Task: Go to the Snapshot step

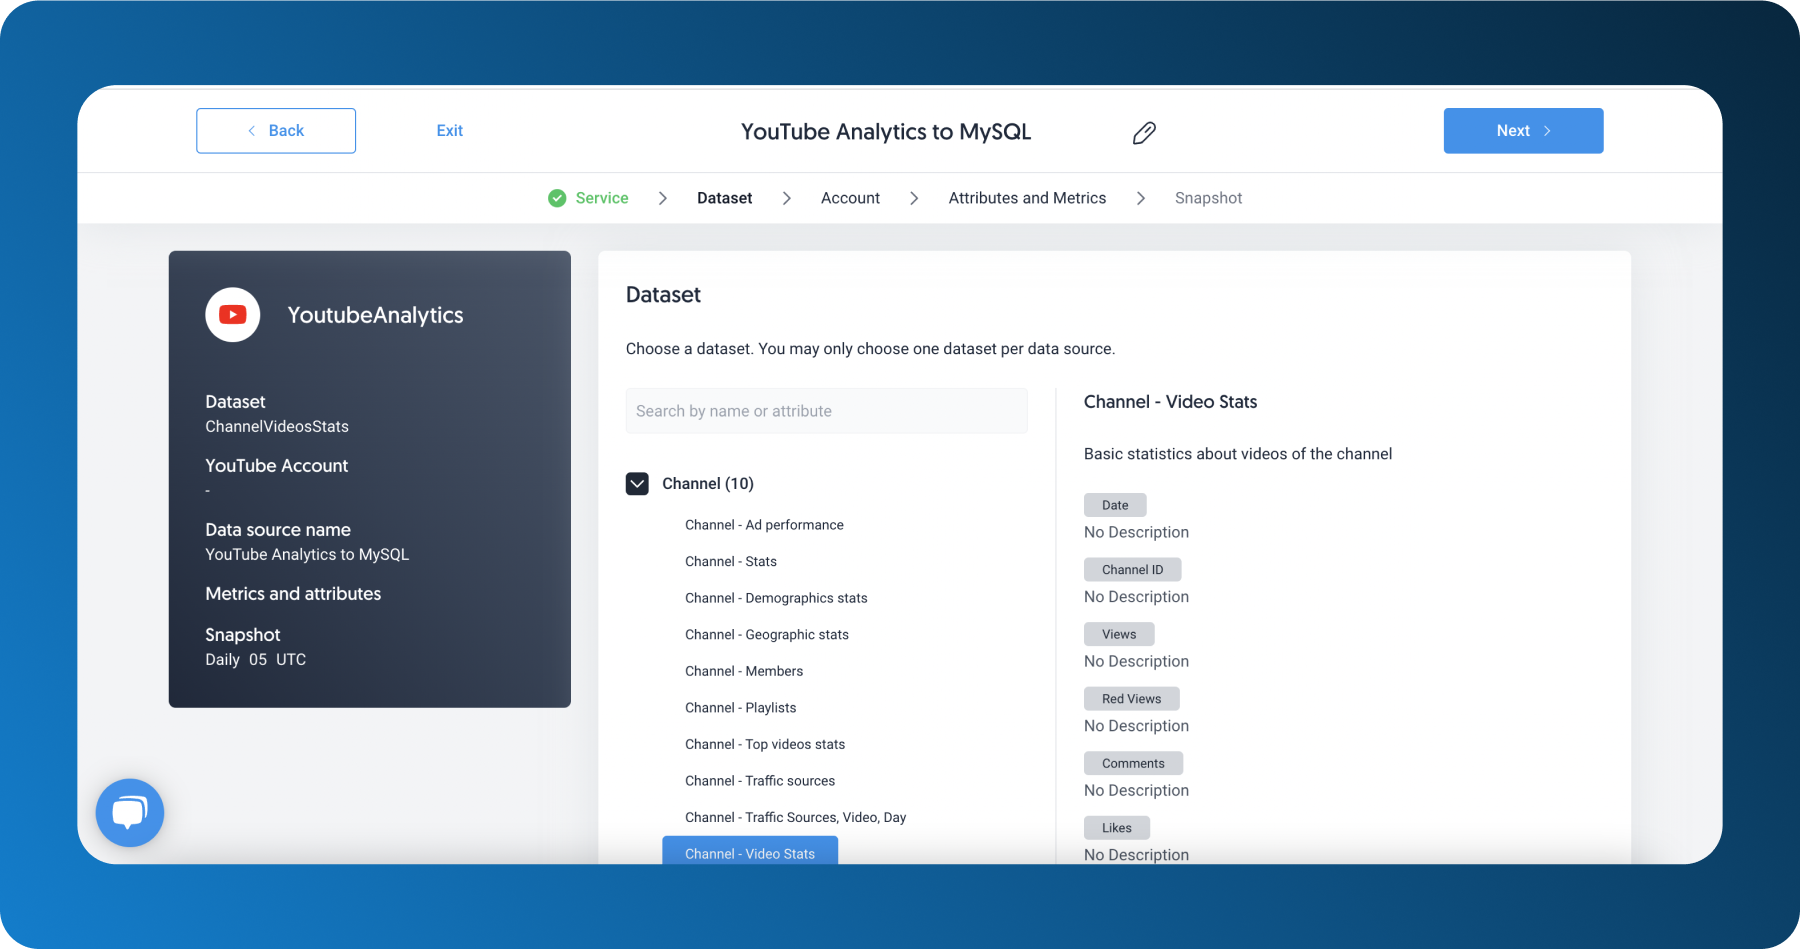Action: click(x=1208, y=198)
